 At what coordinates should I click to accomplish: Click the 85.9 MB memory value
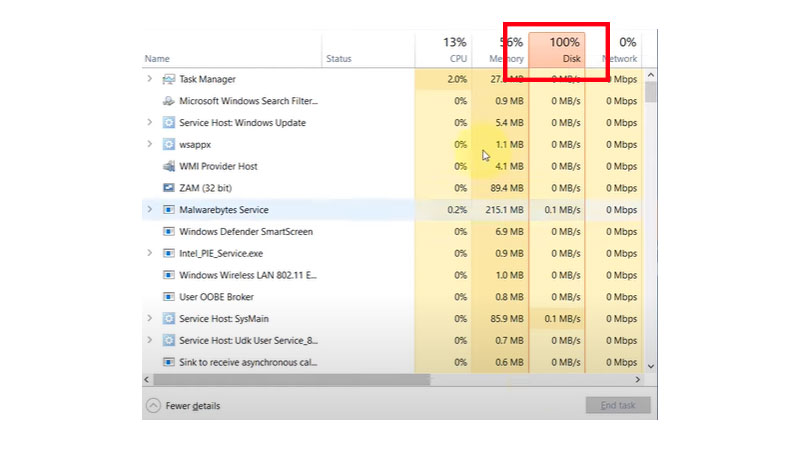tap(507, 319)
